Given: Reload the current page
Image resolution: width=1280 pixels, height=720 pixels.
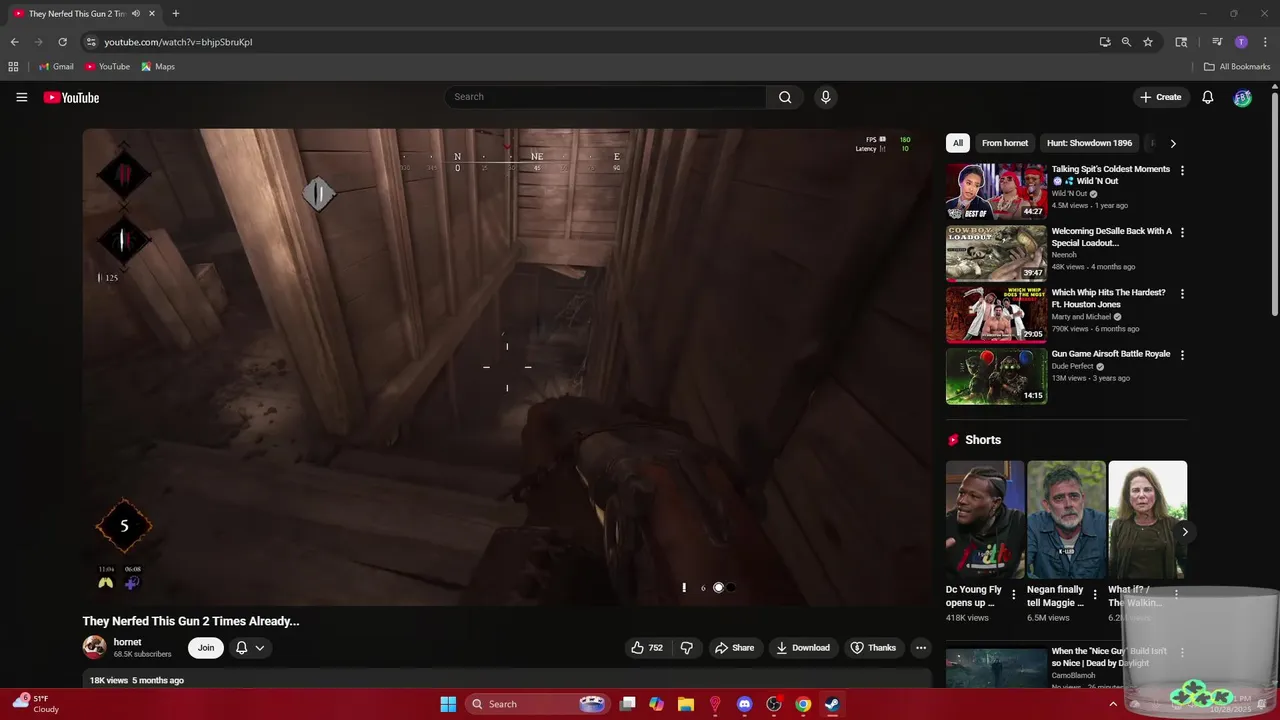Looking at the screenshot, I should click(62, 42).
